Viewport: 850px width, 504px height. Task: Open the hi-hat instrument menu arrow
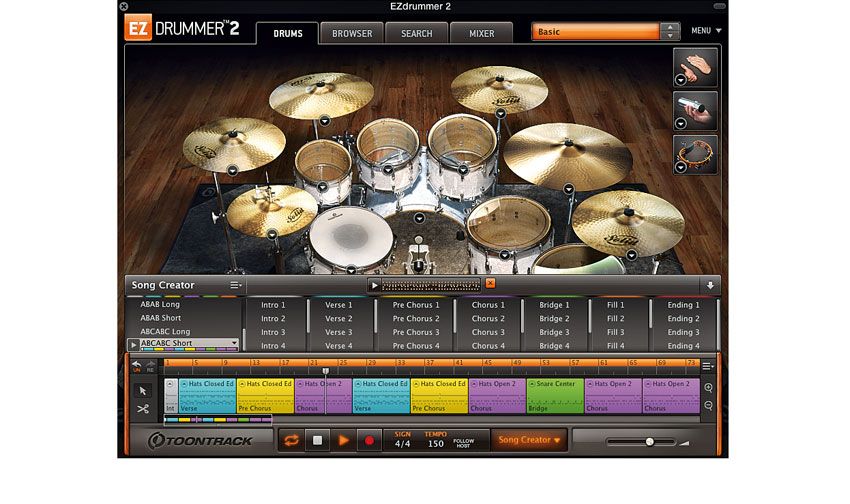tap(272, 234)
